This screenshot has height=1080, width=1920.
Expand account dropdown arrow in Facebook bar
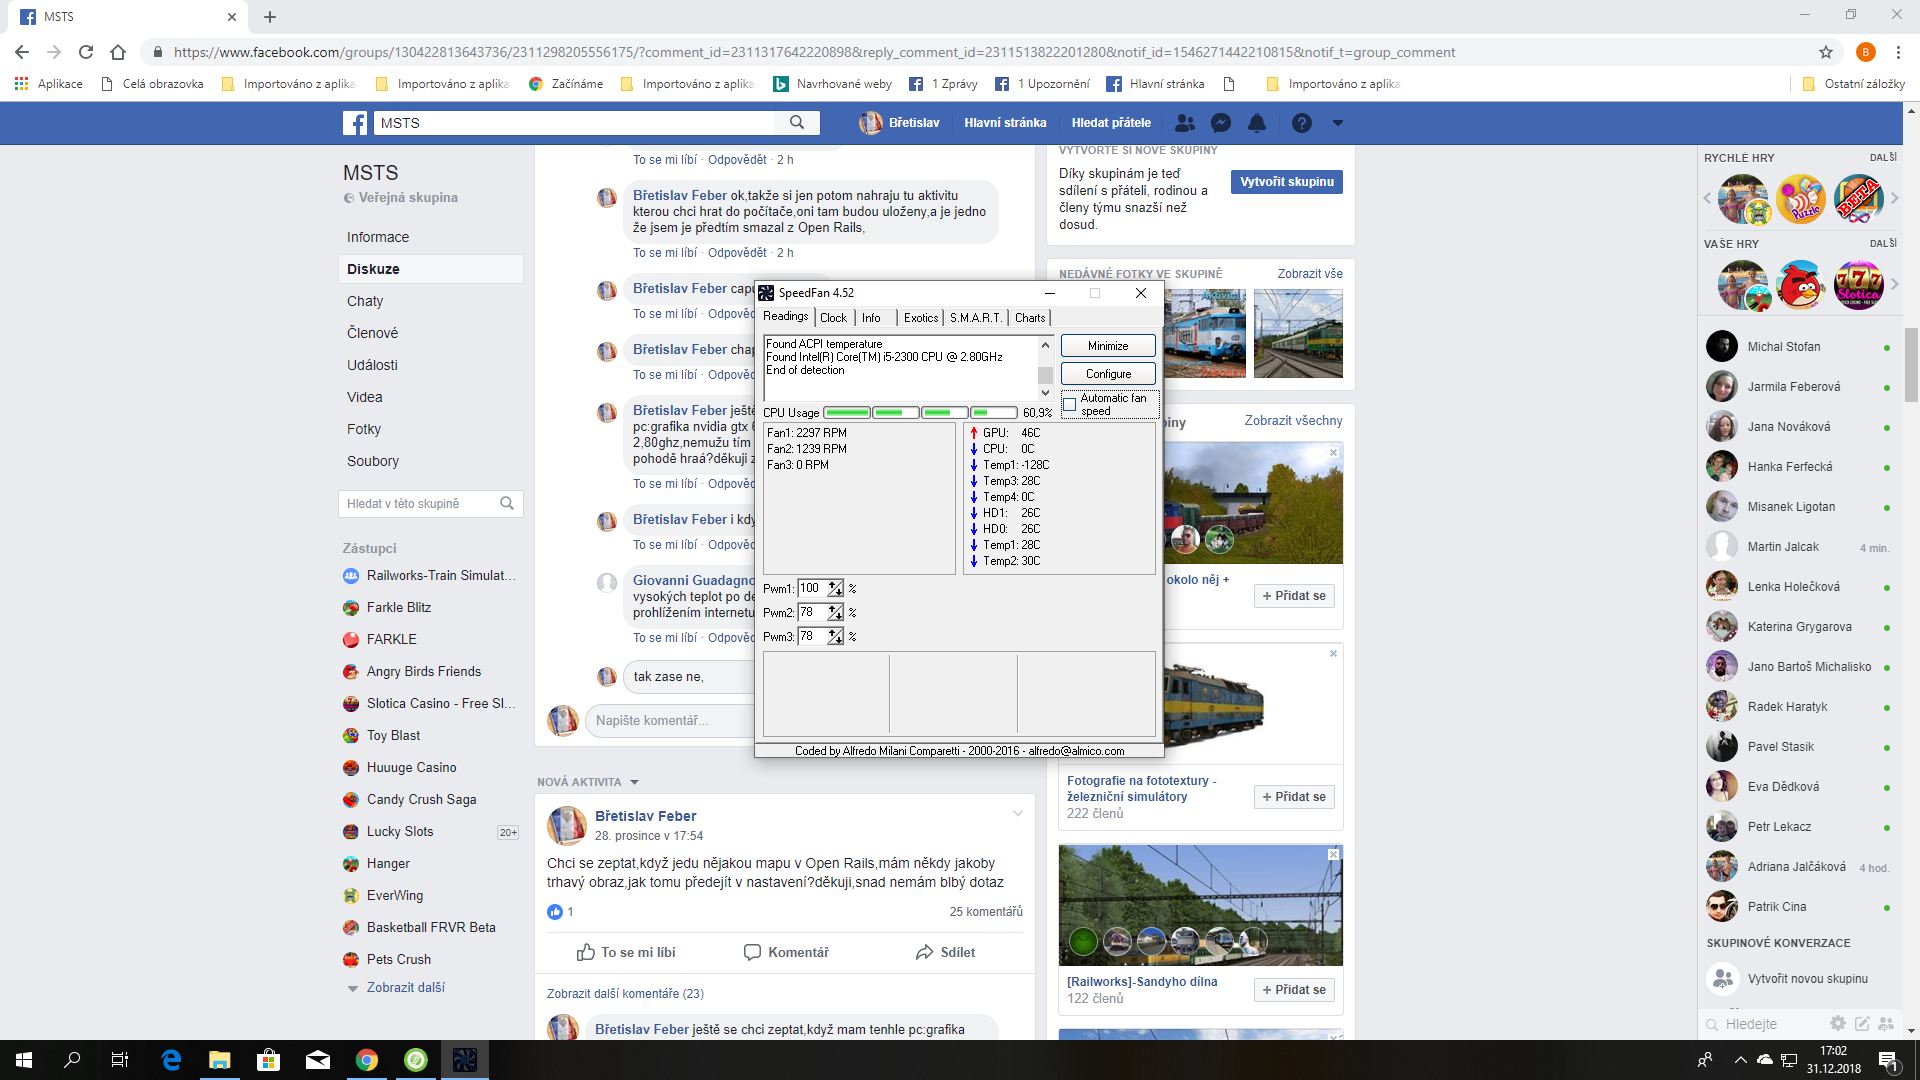(x=1338, y=123)
